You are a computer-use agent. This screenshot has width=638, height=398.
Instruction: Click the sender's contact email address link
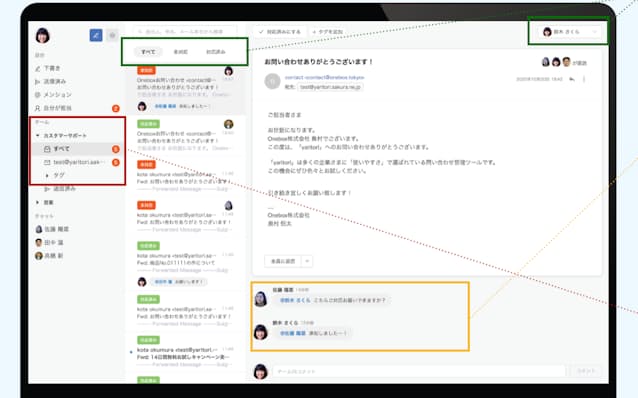[x=325, y=77]
